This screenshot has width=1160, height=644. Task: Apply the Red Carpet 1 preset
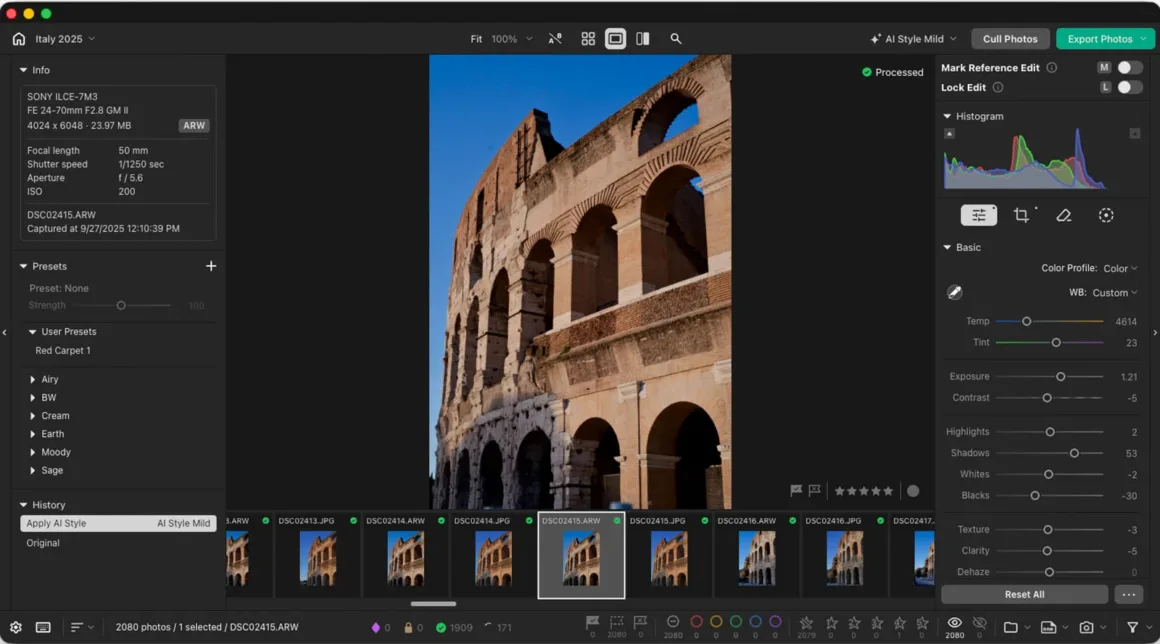point(63,350)
